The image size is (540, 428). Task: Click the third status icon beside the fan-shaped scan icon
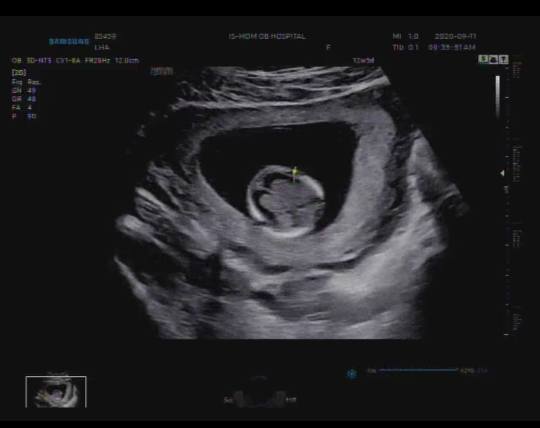(503, 60)
